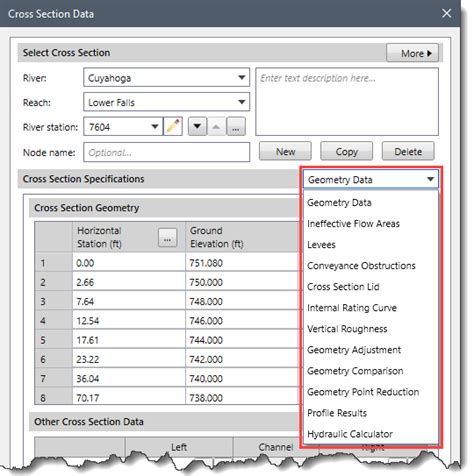Click horizontal station cell 70.17
This screenshot has height=476, width=474.
(129, 397)
